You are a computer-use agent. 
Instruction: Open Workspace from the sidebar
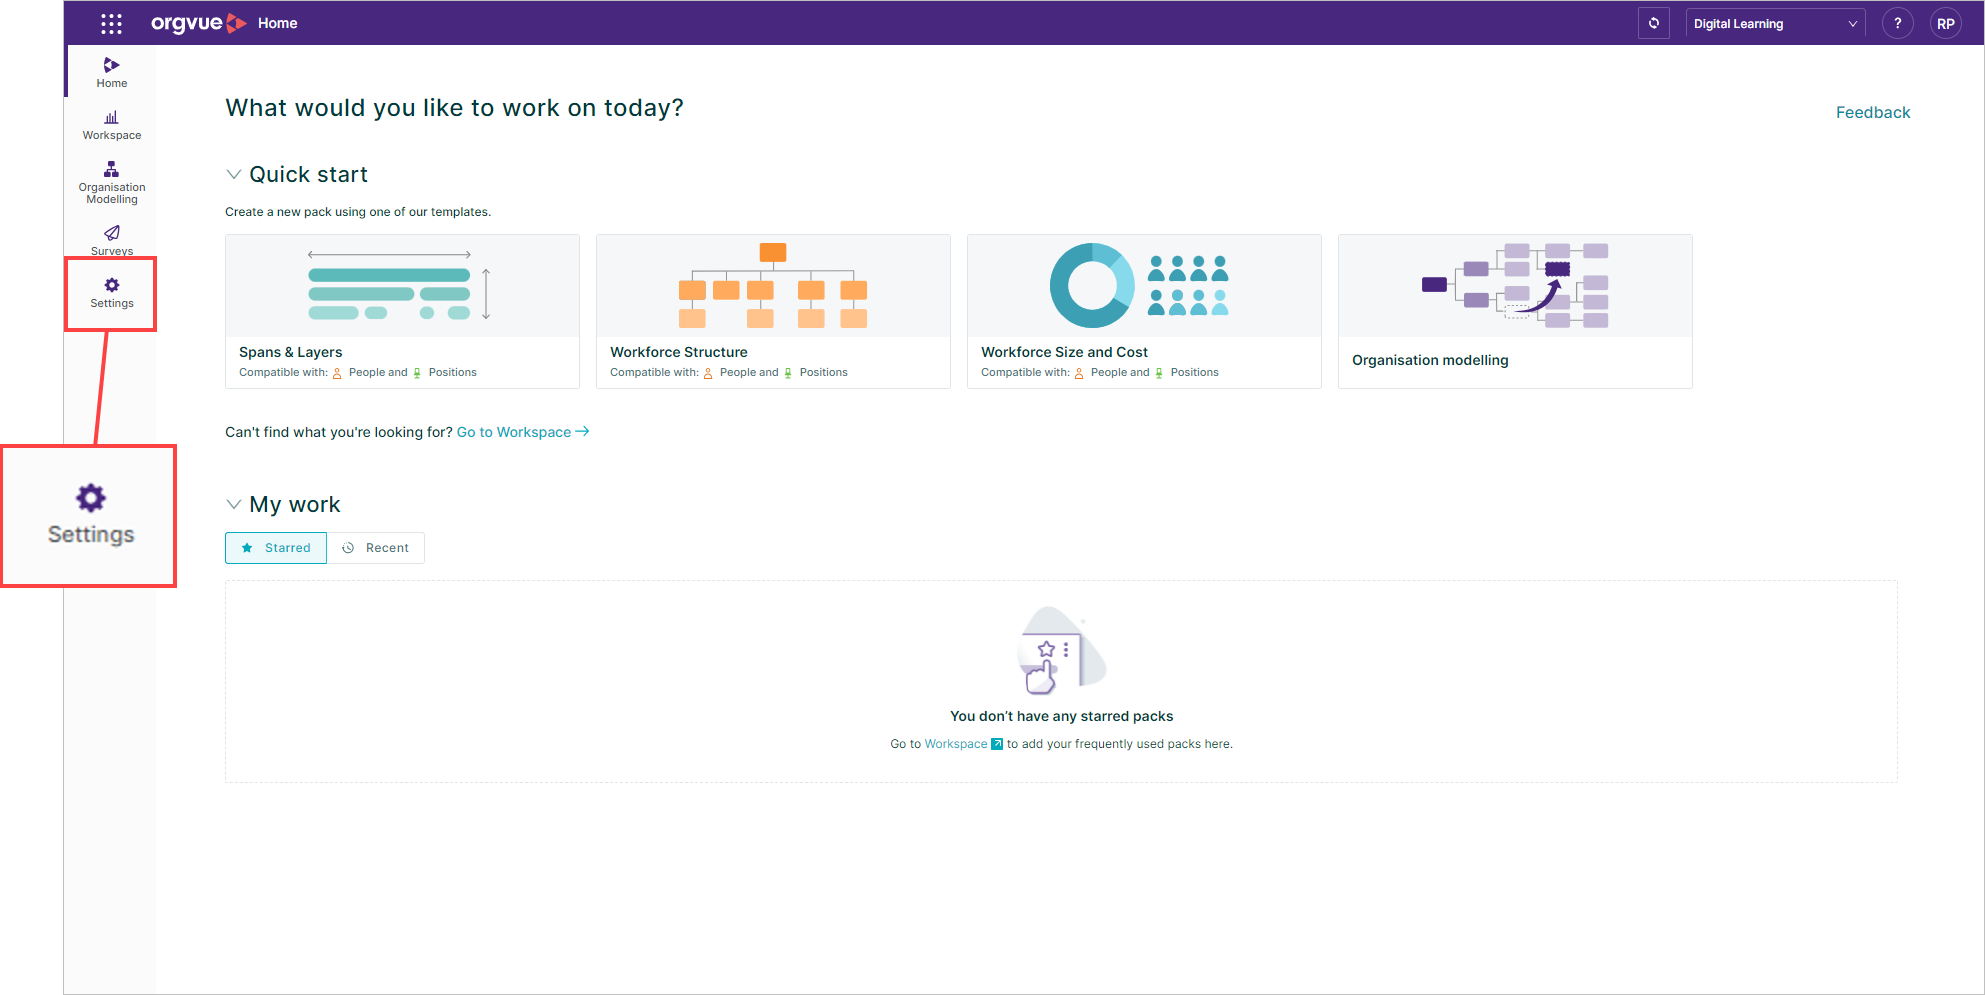[x=110, y=124]
